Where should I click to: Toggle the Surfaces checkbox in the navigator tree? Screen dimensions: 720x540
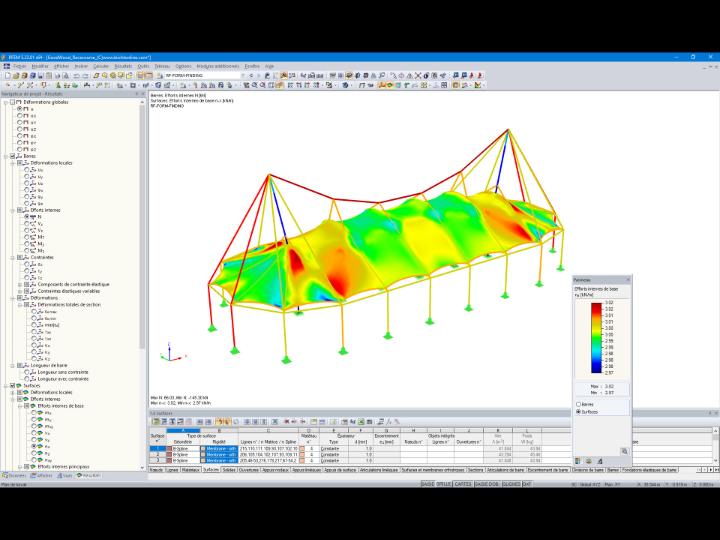pos(13,386)
